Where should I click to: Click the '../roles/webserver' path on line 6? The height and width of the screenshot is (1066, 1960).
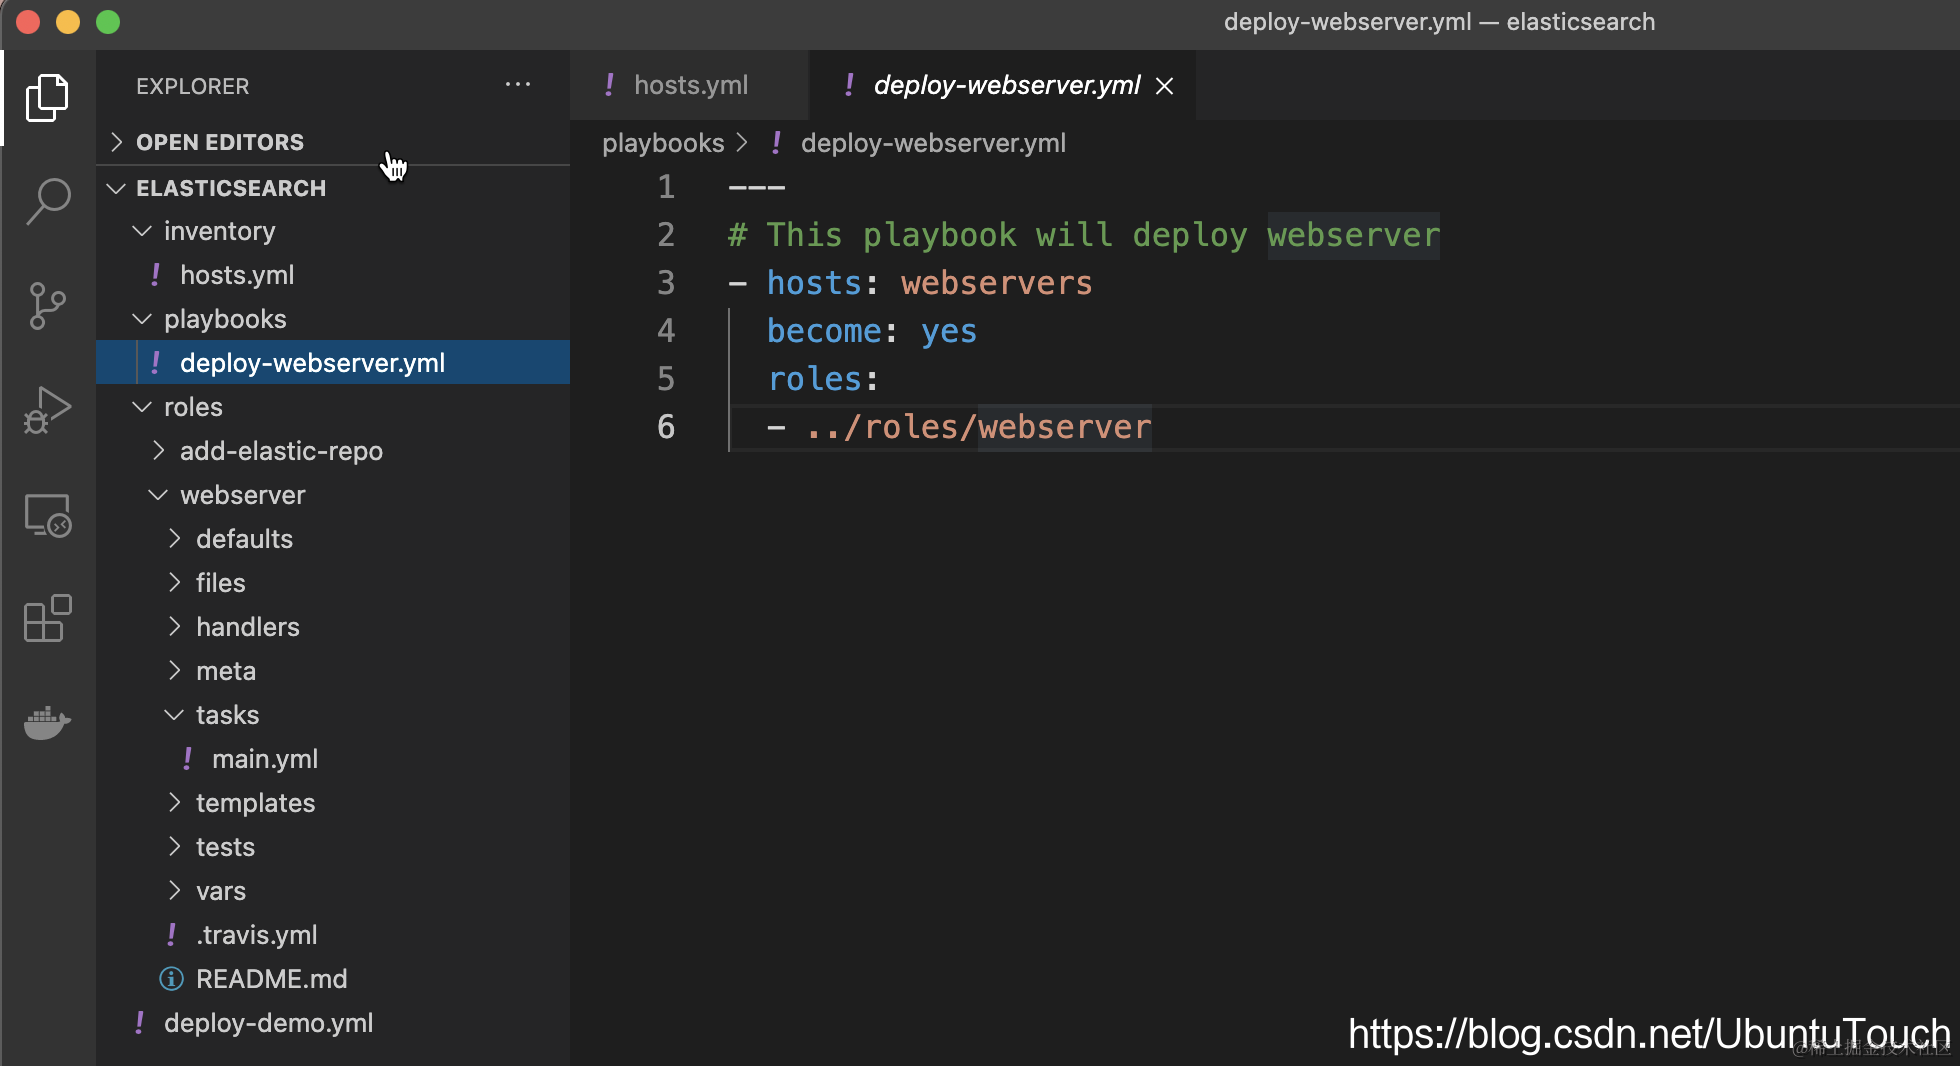coord(978,427)
